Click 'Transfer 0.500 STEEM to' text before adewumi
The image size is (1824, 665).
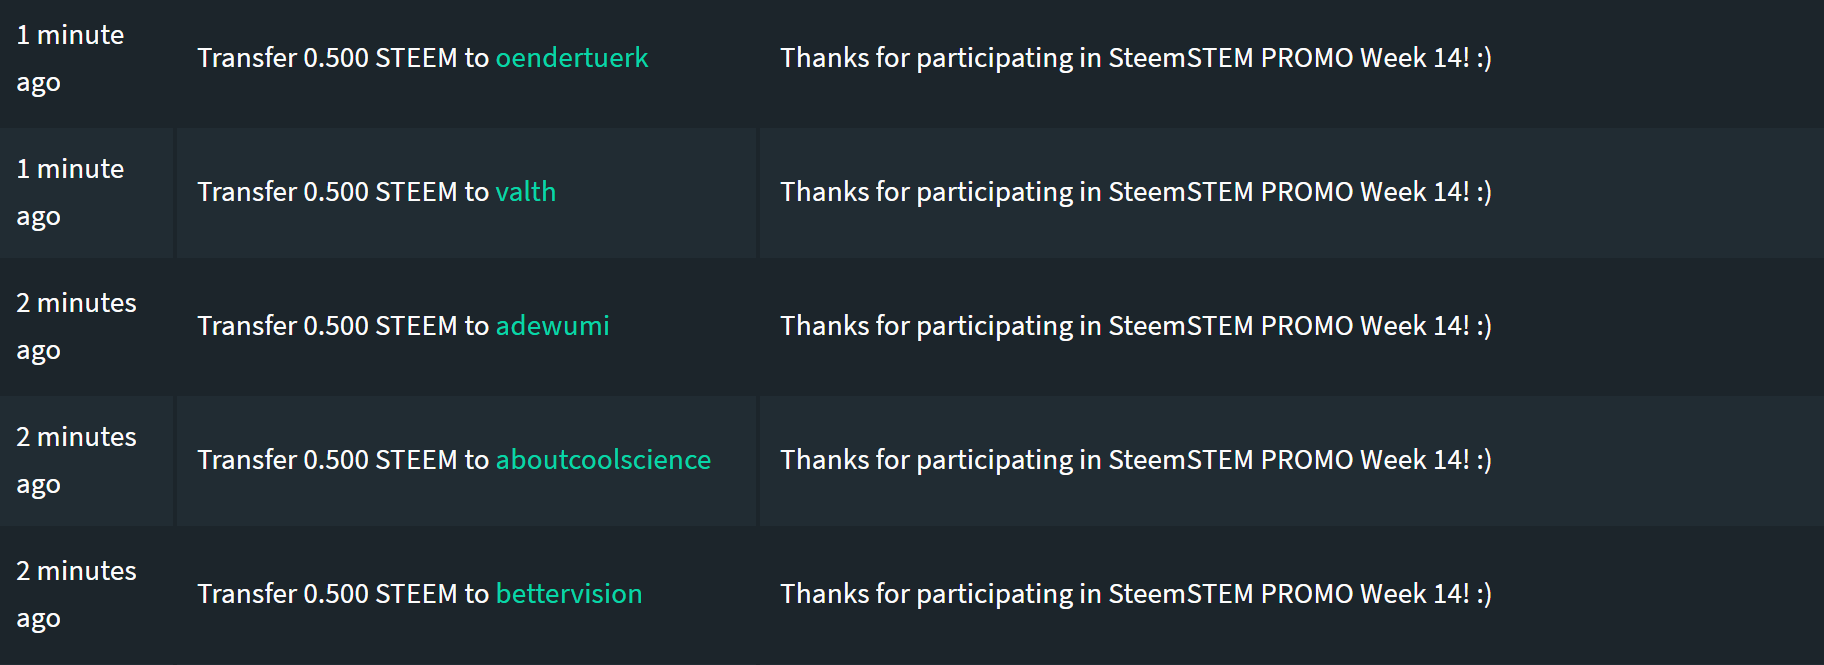tap(343, 326)
